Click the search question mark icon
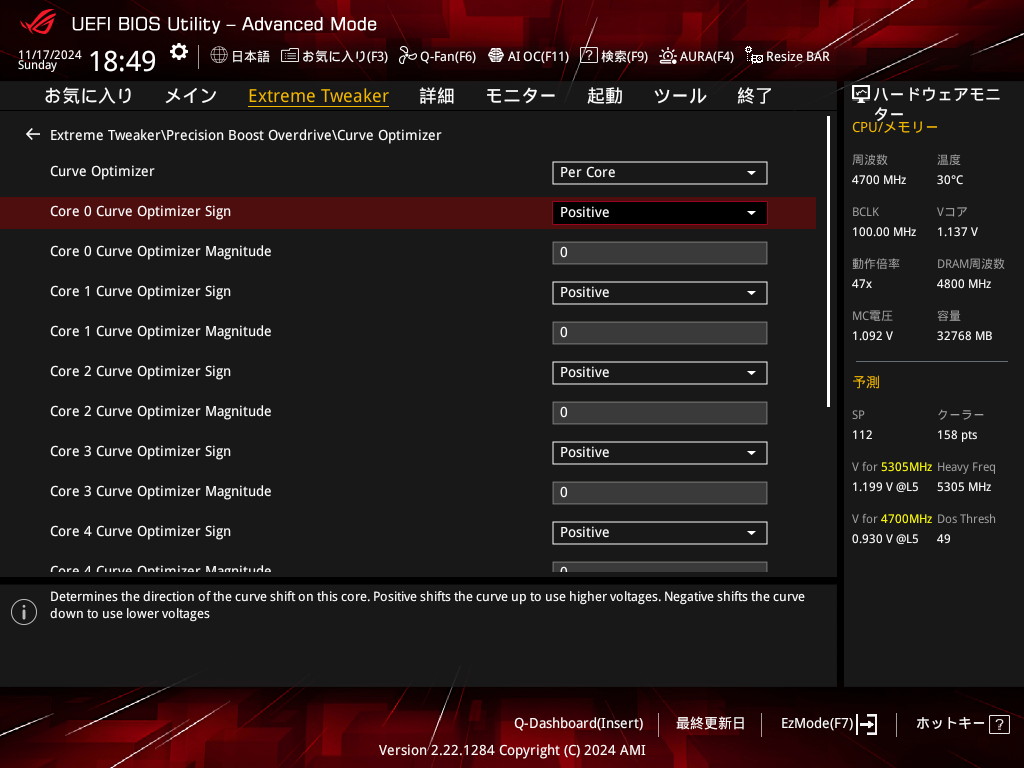The image size is (1024, 768). coord(588,56)
